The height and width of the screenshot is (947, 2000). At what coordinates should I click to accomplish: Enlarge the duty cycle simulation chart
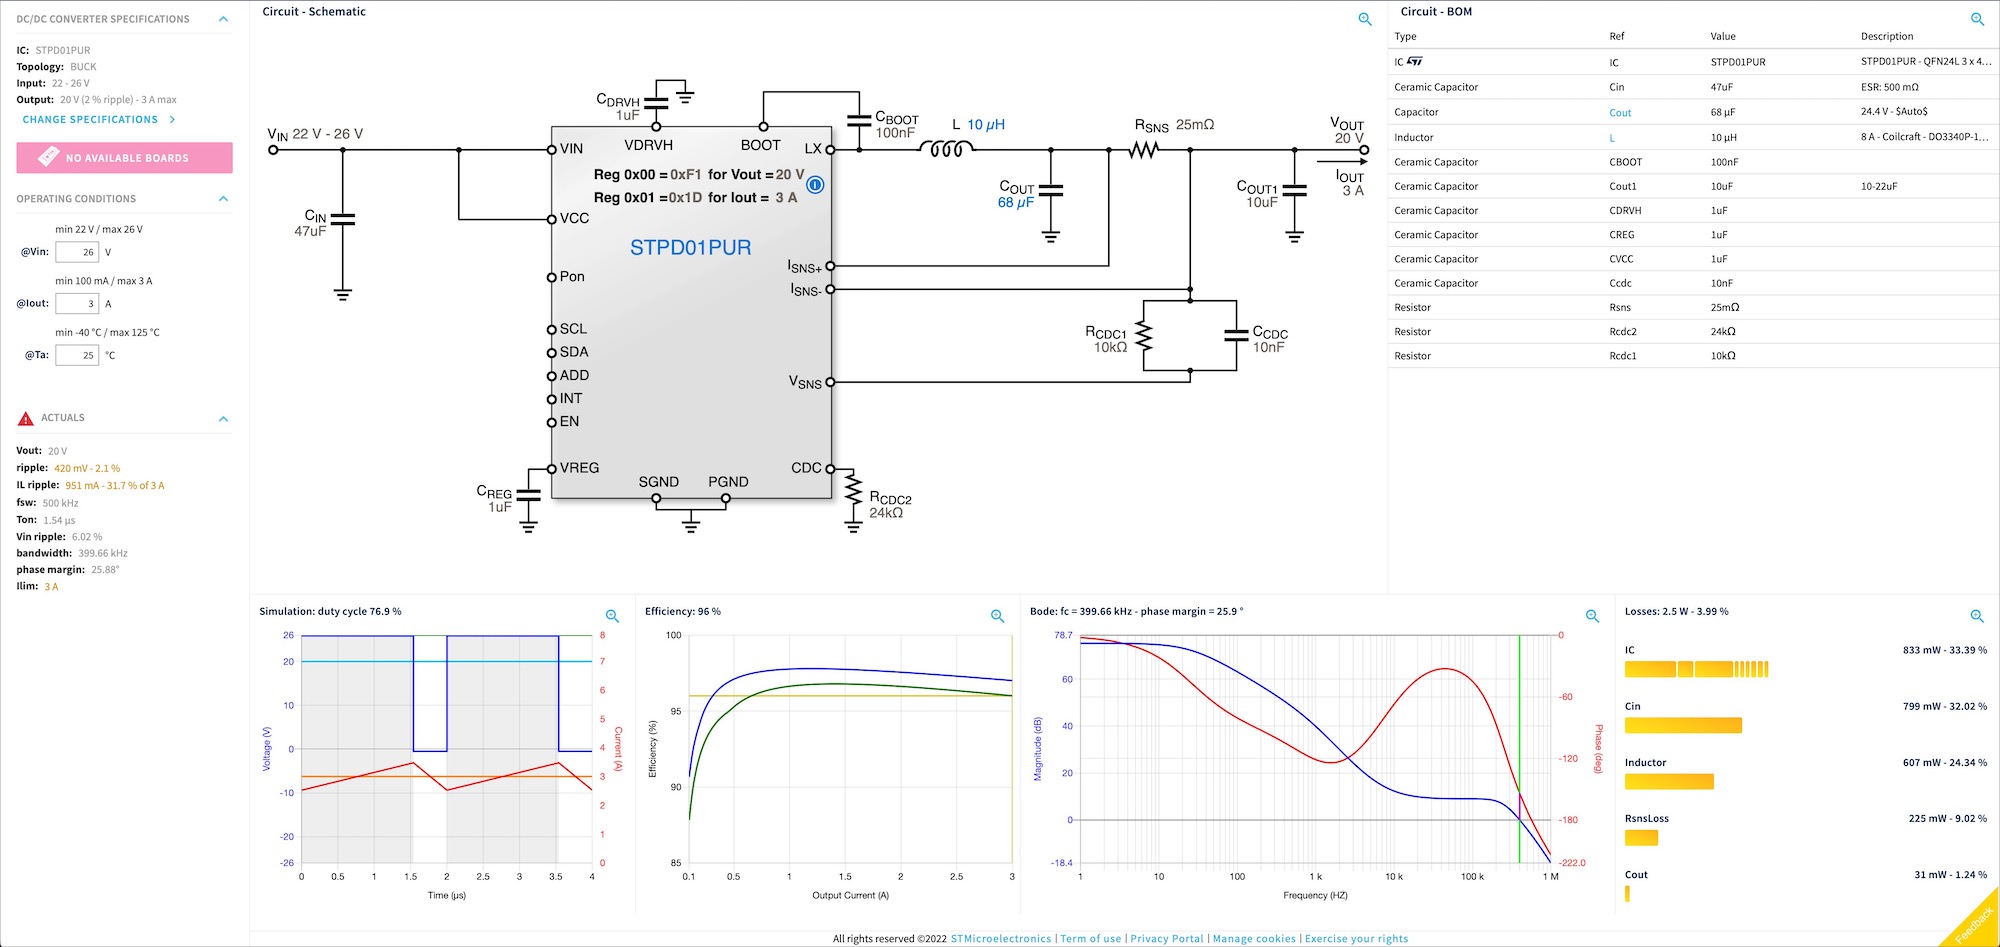[612, 616]
